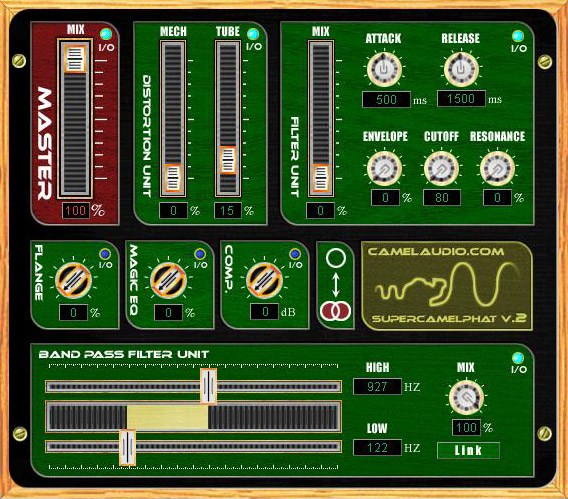
Task: Click the MECH 0 percent value field
Action: pos(174,211)
